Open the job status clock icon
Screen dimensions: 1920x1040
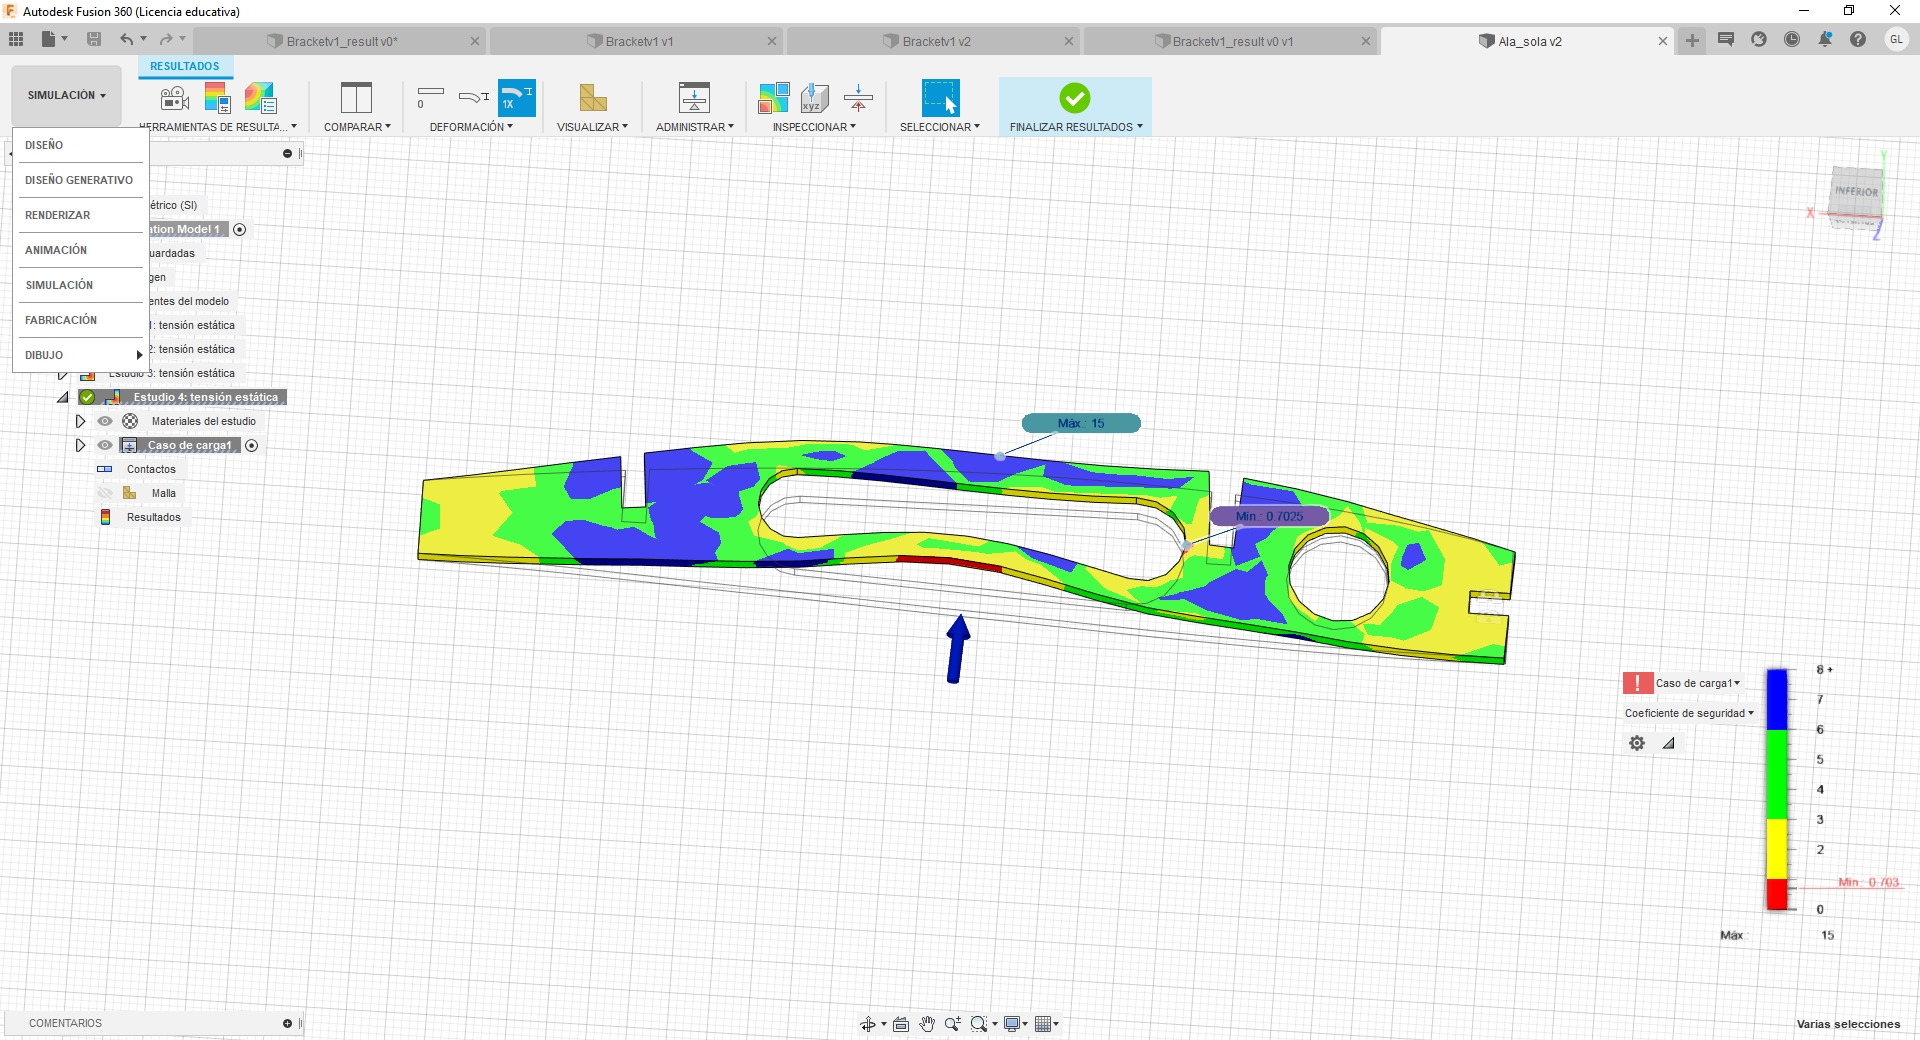pyautogui.click(x=1792, y=39)
